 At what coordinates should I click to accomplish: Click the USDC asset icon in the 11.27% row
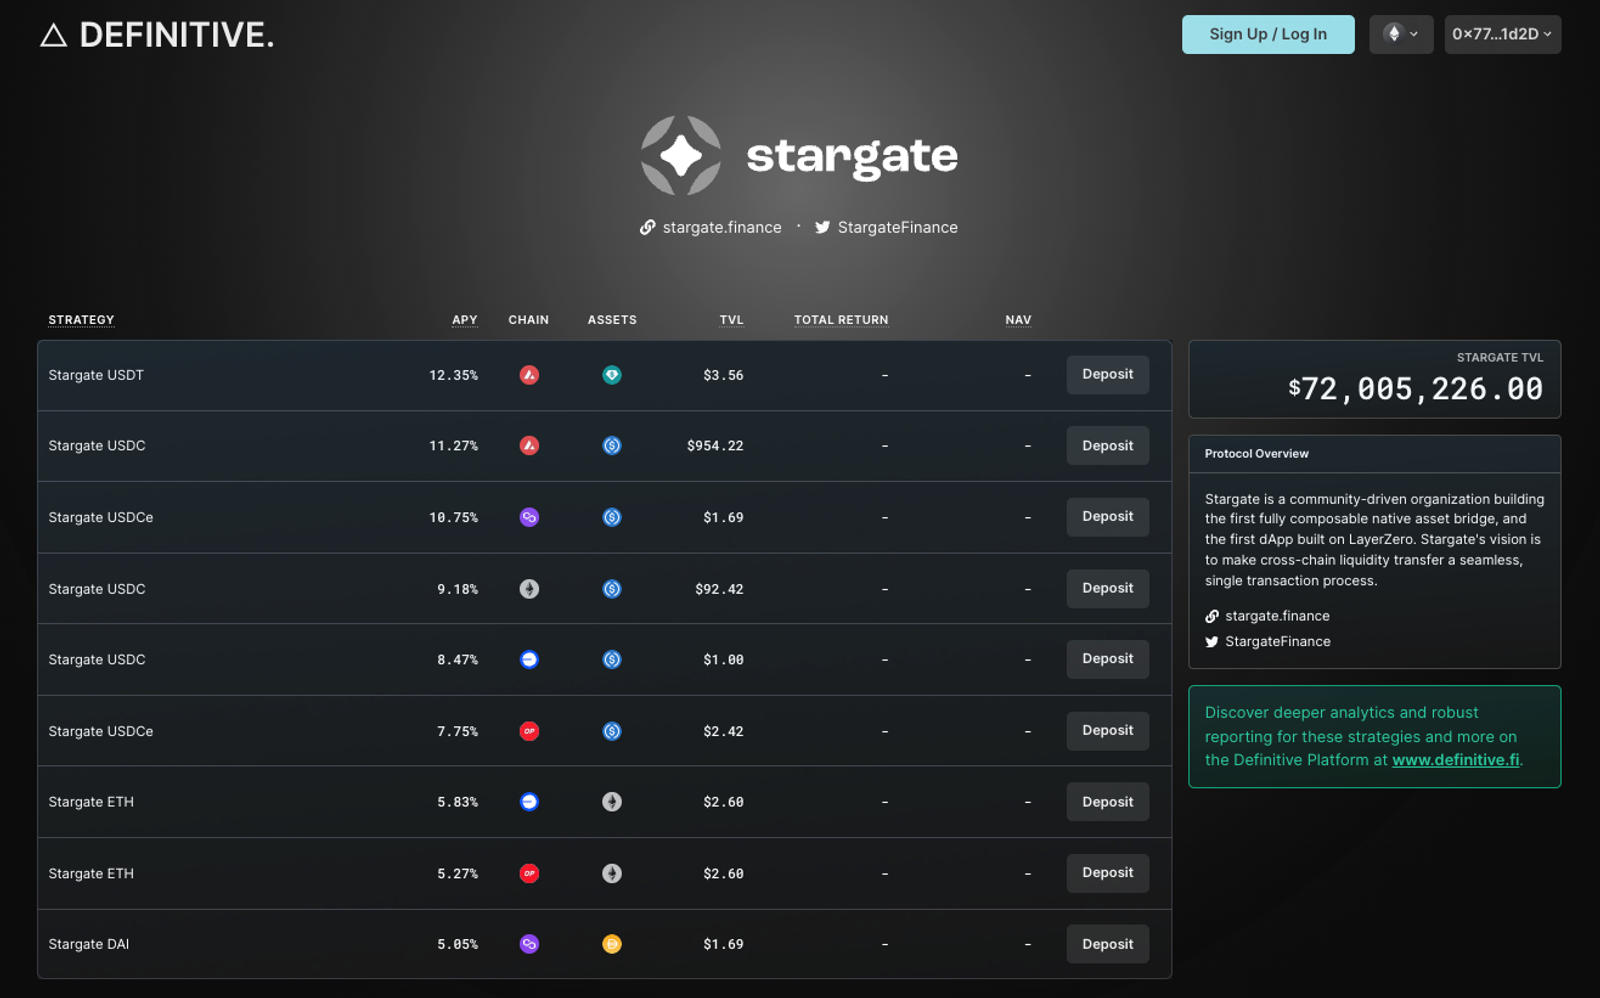[612, 446]
